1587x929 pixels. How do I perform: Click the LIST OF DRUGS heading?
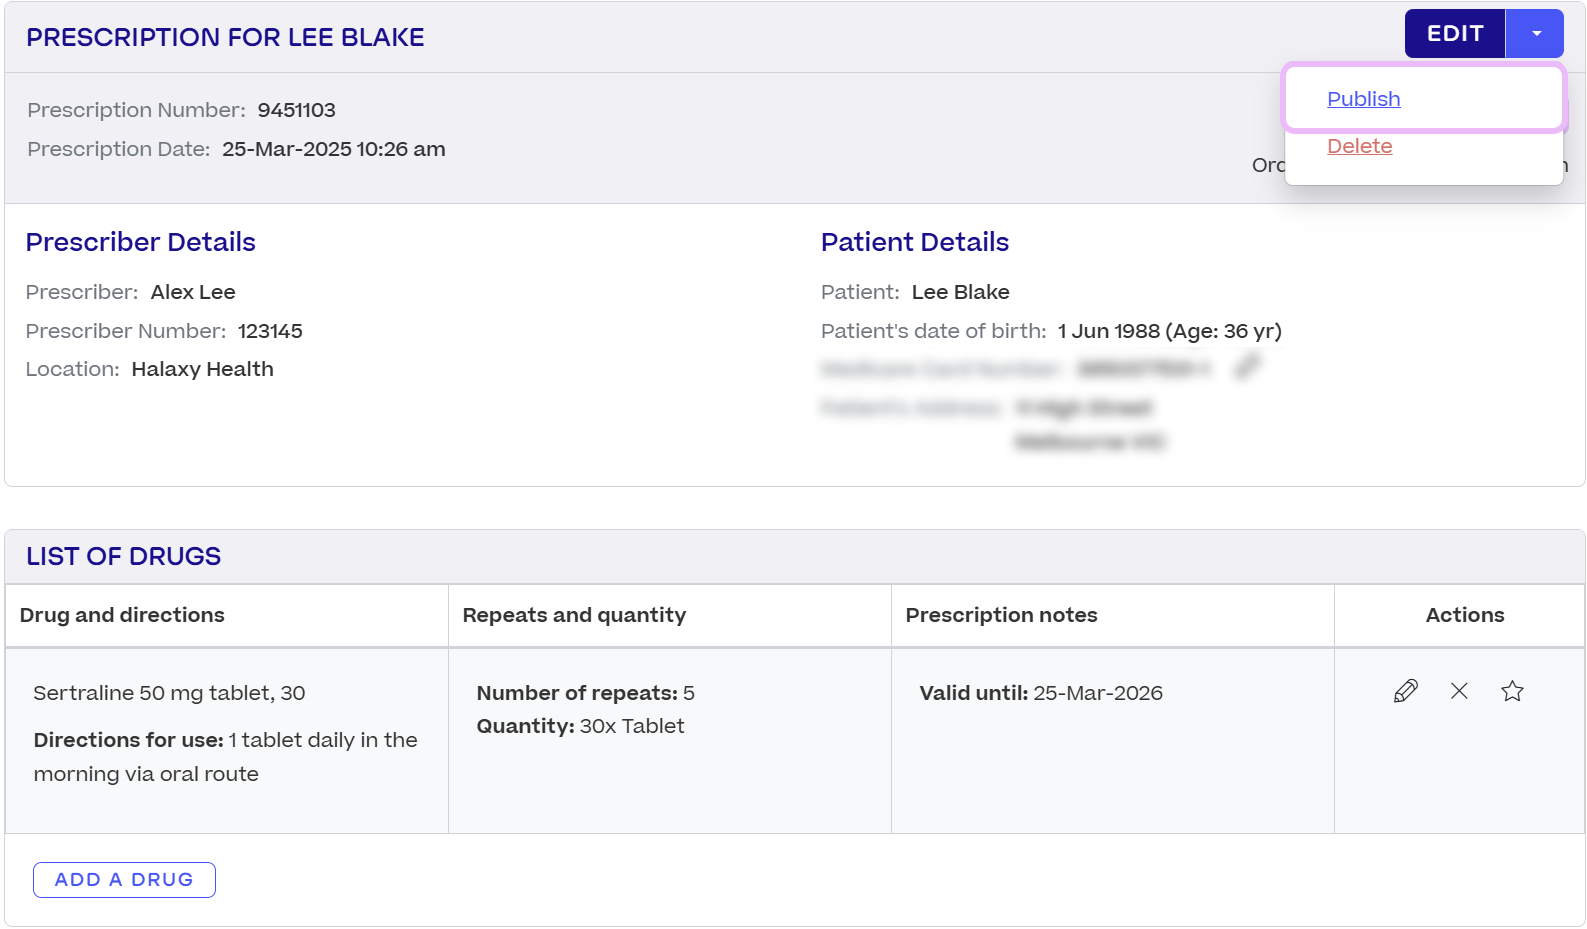point(124,556)
